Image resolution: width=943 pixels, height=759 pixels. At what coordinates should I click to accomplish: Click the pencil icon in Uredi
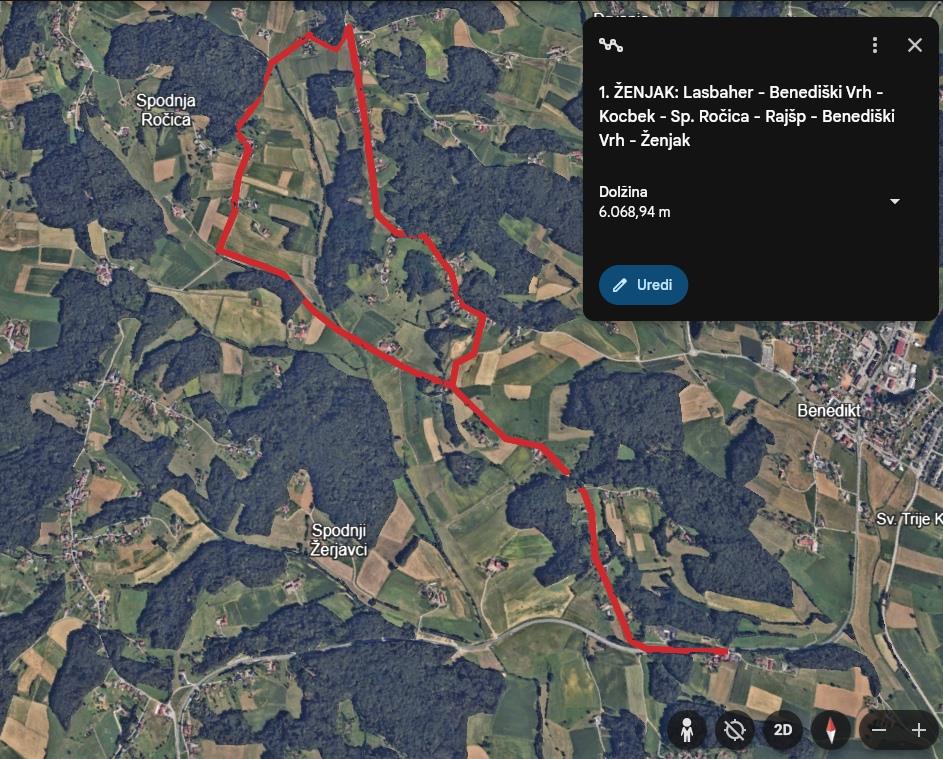point(619,285)
